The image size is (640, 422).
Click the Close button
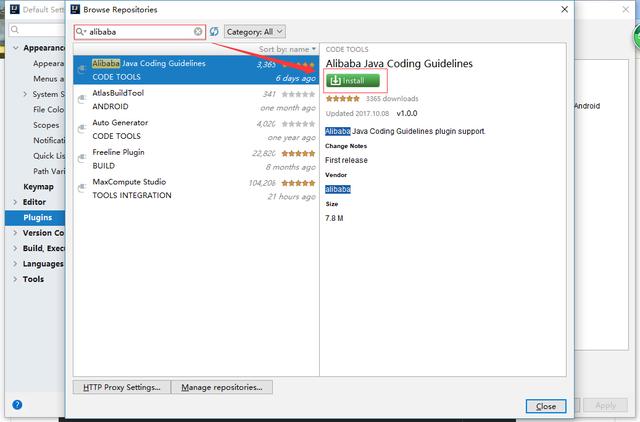(546, 406)
